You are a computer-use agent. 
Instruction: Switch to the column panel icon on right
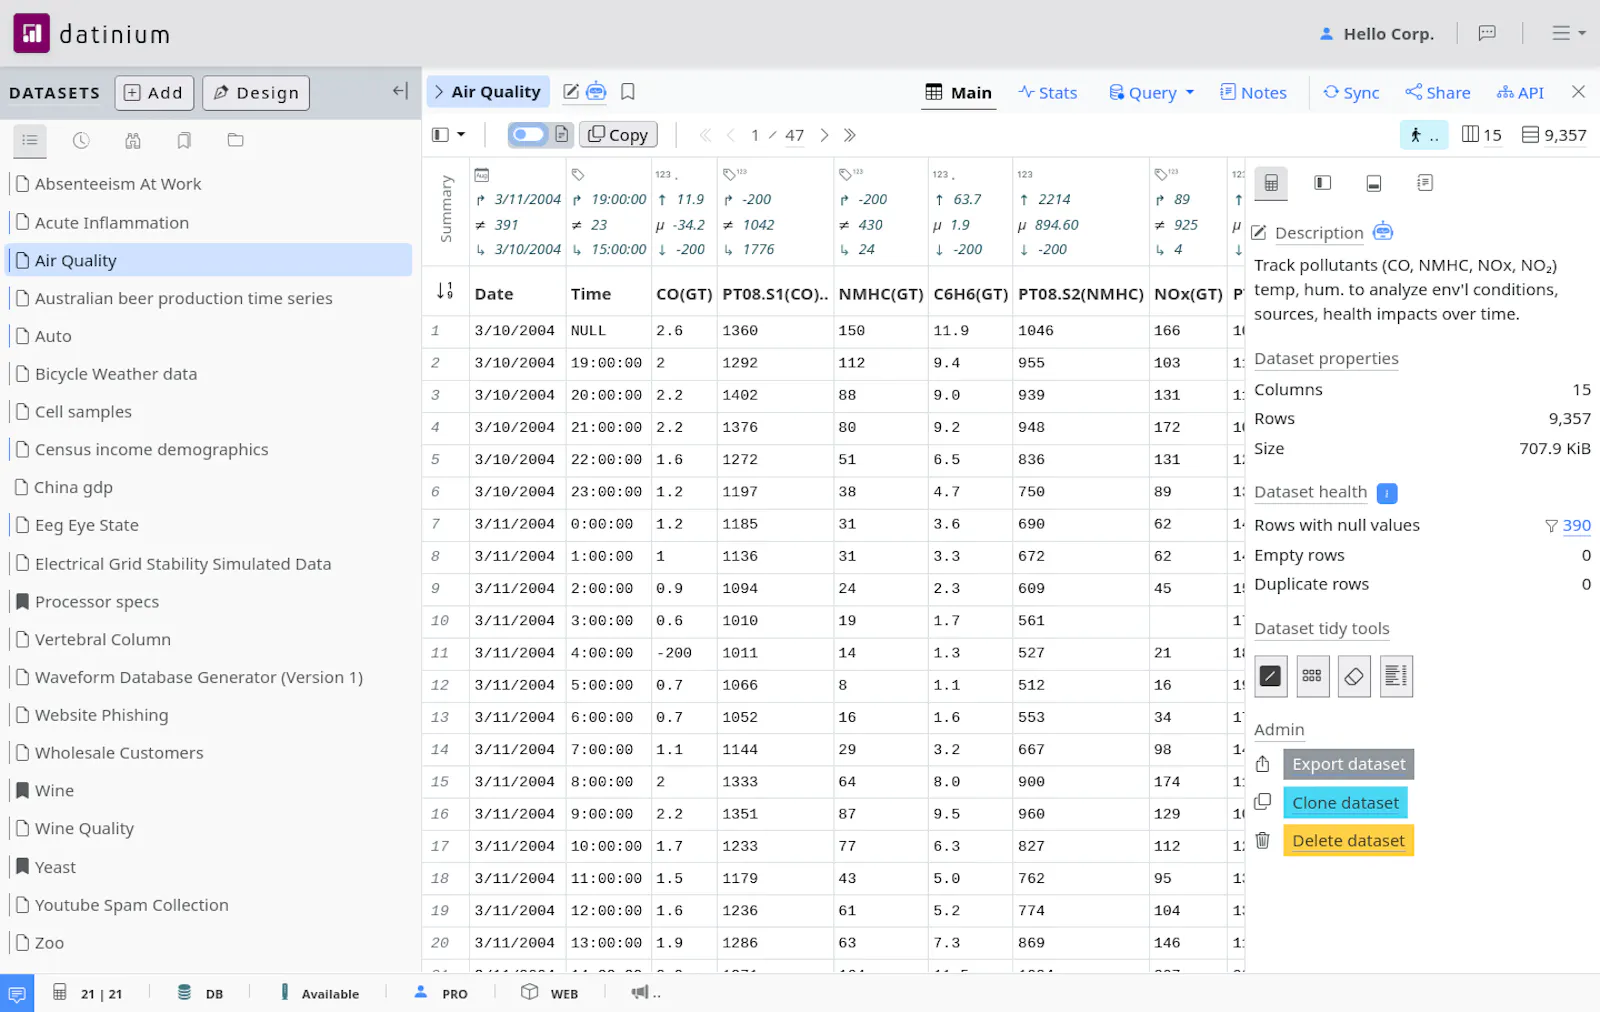tap(1322, 183)
